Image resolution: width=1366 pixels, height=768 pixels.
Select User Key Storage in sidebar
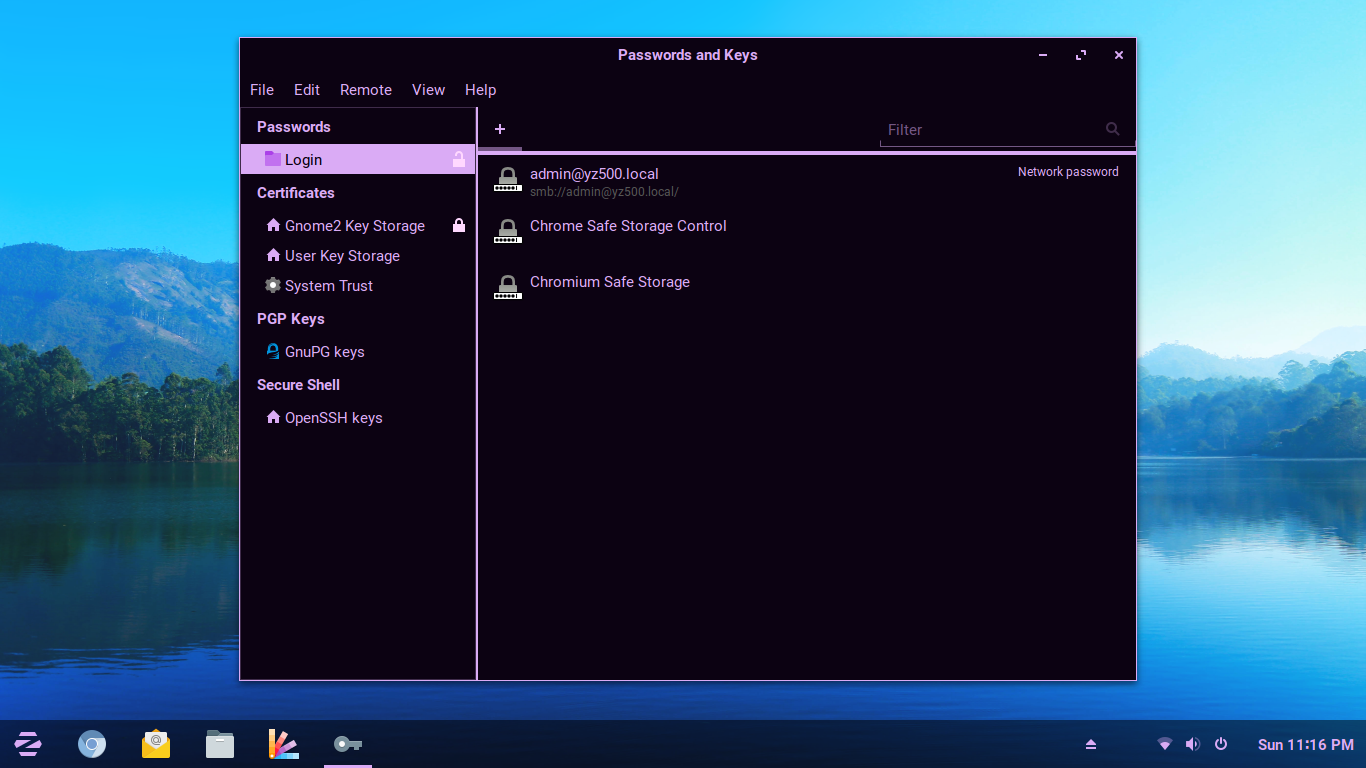342,256
